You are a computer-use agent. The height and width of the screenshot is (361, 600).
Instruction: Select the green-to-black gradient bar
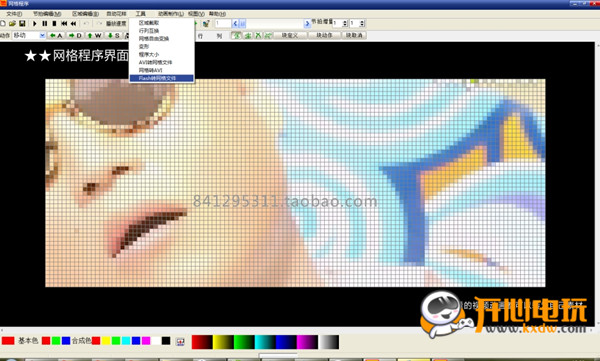pos(244,342)
